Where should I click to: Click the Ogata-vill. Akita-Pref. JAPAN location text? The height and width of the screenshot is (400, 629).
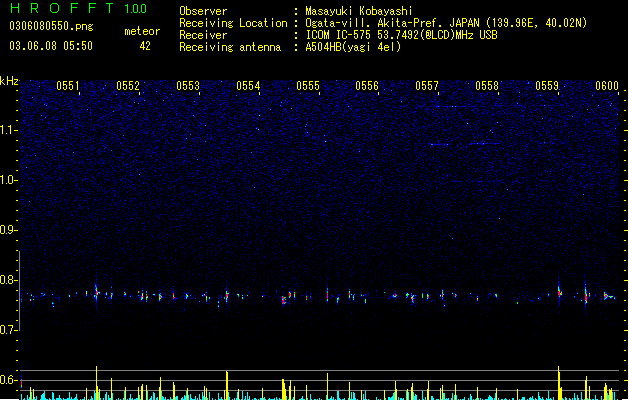[x=446, y=23]
